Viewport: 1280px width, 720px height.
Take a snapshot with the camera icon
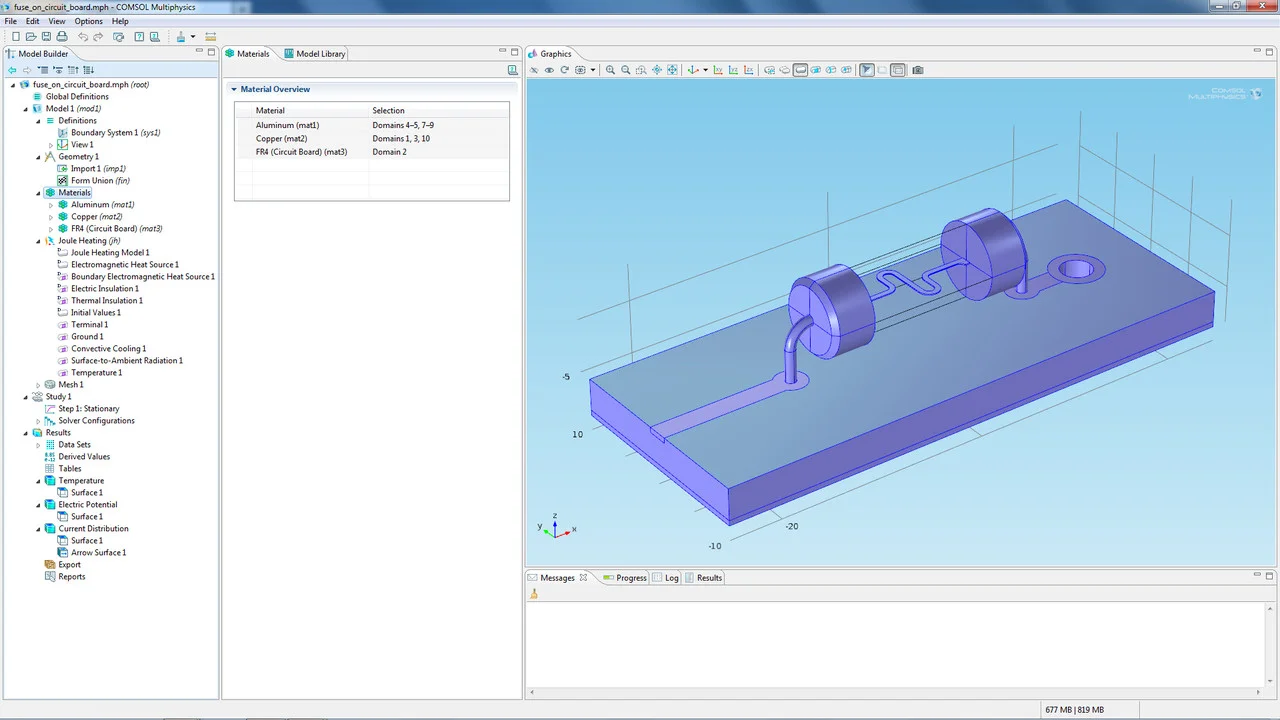[x=917, y=70]
